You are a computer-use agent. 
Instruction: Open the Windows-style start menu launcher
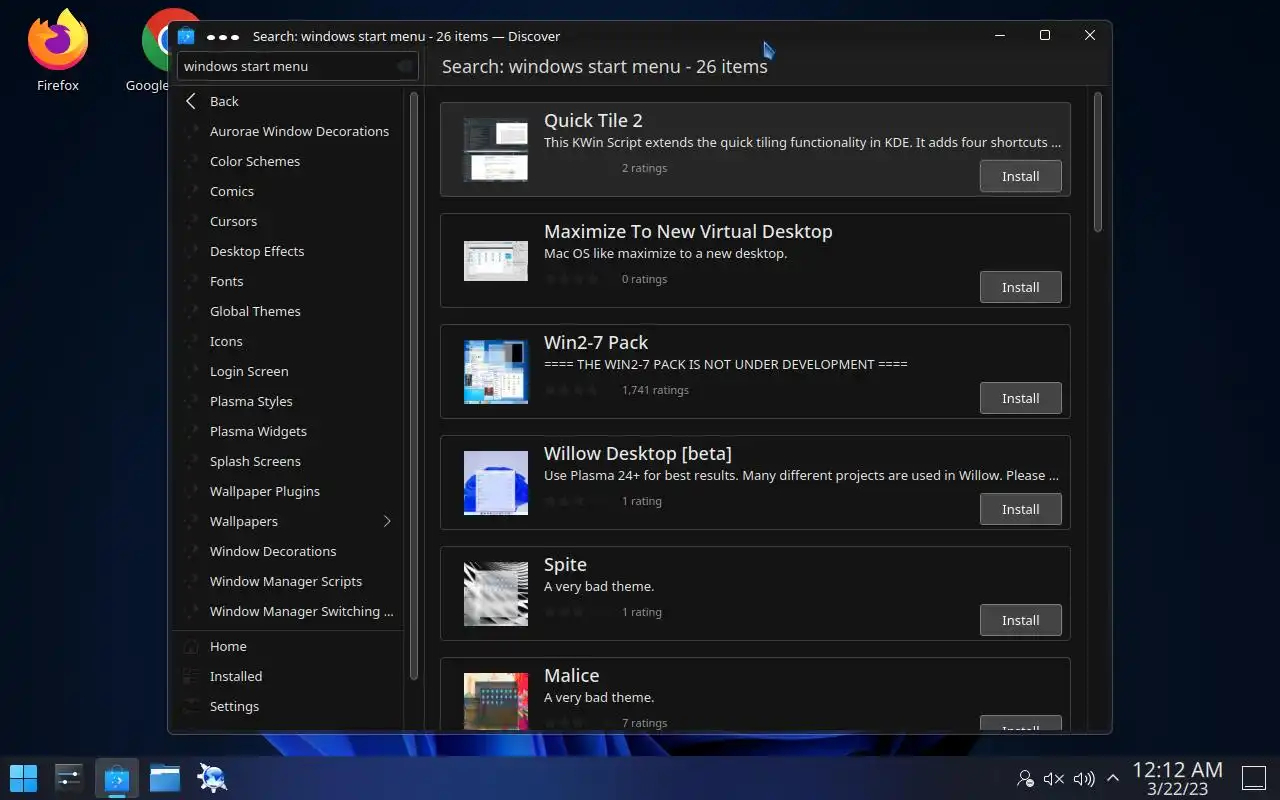point(23,777)
